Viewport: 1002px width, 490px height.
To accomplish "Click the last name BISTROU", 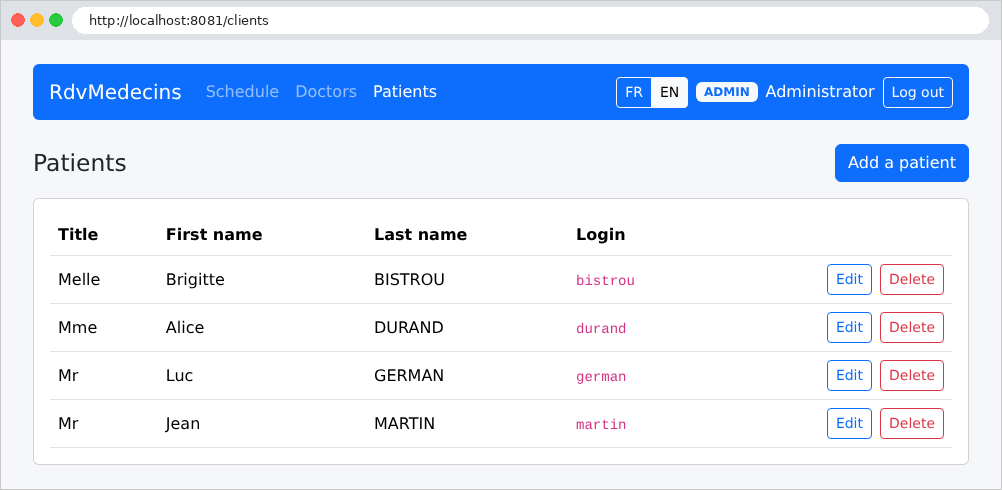I will click(410, 279).
